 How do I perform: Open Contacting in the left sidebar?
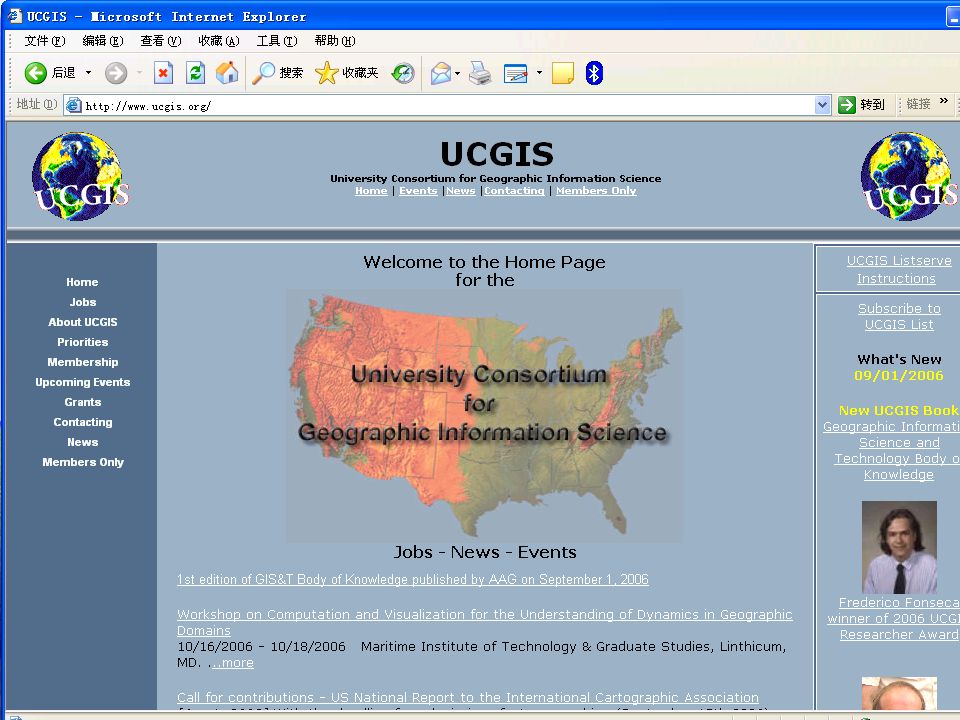click(x=83, y=422)
